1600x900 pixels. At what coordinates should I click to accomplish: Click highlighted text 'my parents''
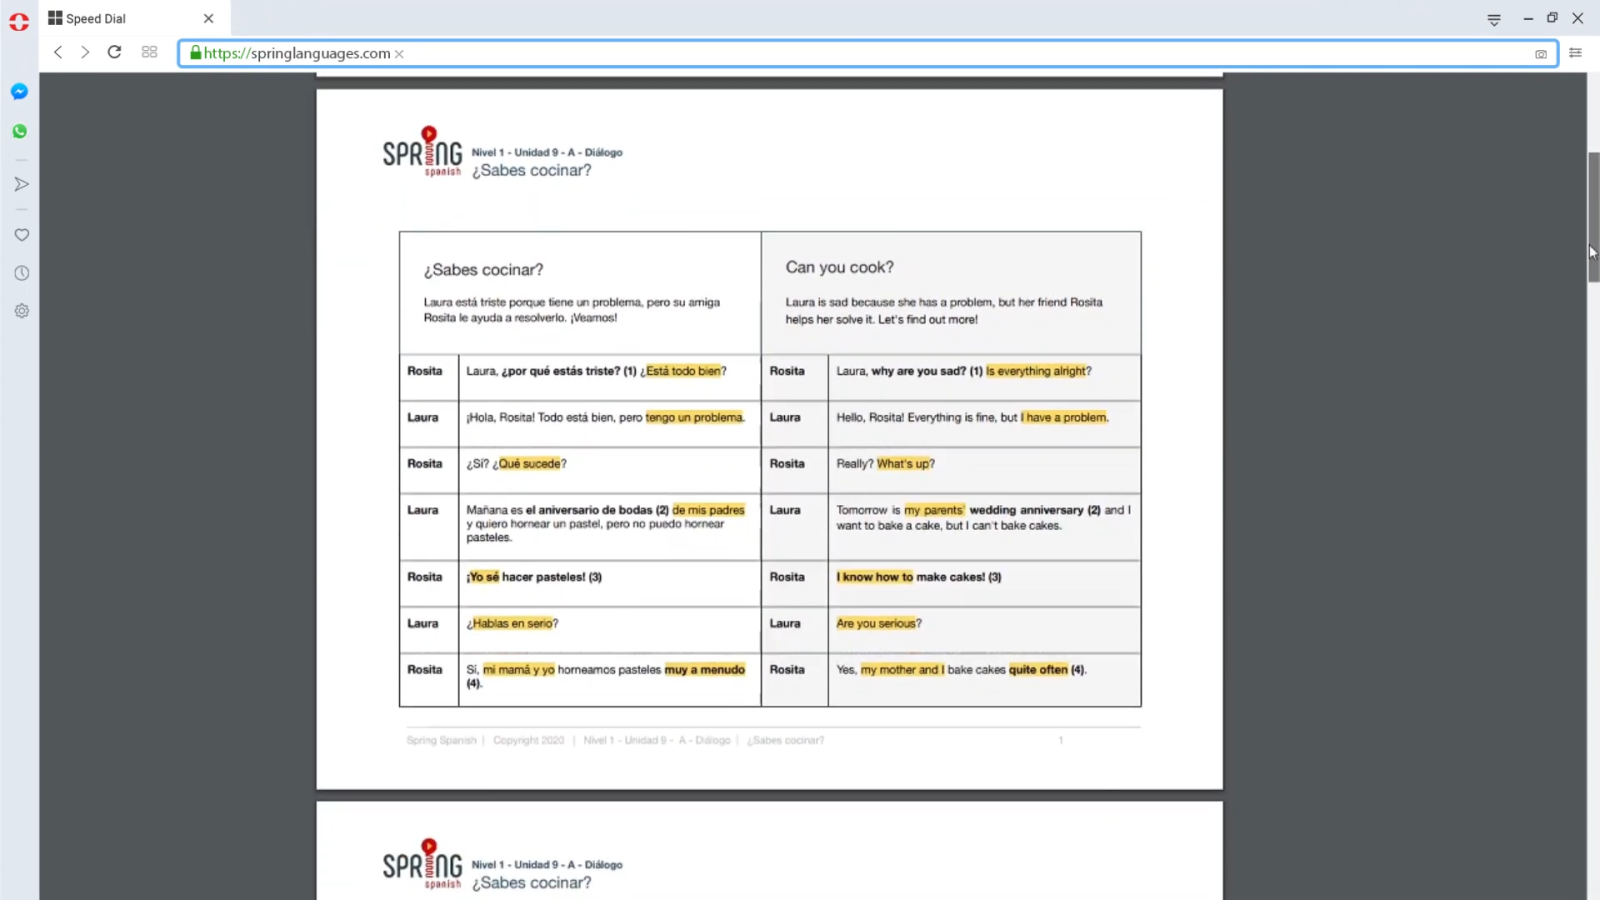[x=934, y=510]
